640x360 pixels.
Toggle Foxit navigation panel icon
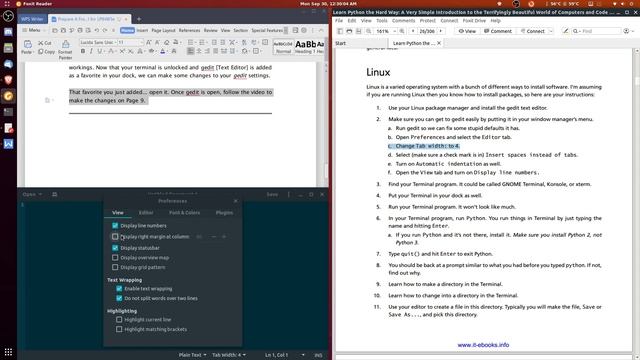tap(340, 31)
